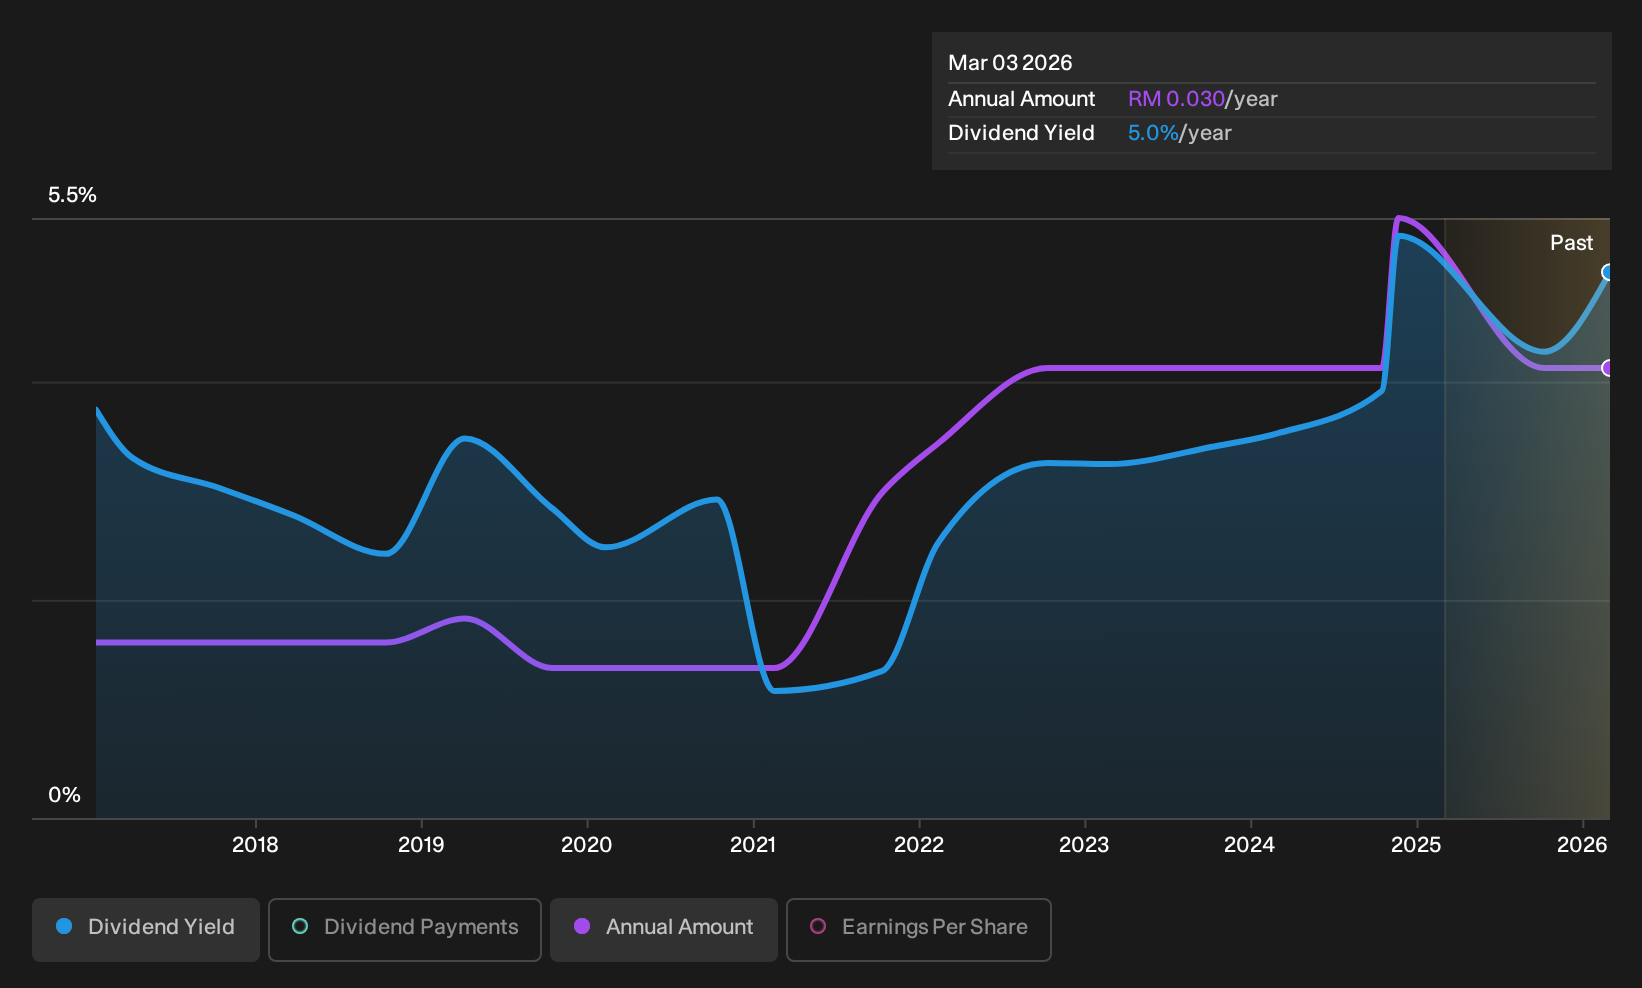Click the purple Annual Amount endpoint marker
This screenshot has height=988, width=1642.
[1608, 368]
